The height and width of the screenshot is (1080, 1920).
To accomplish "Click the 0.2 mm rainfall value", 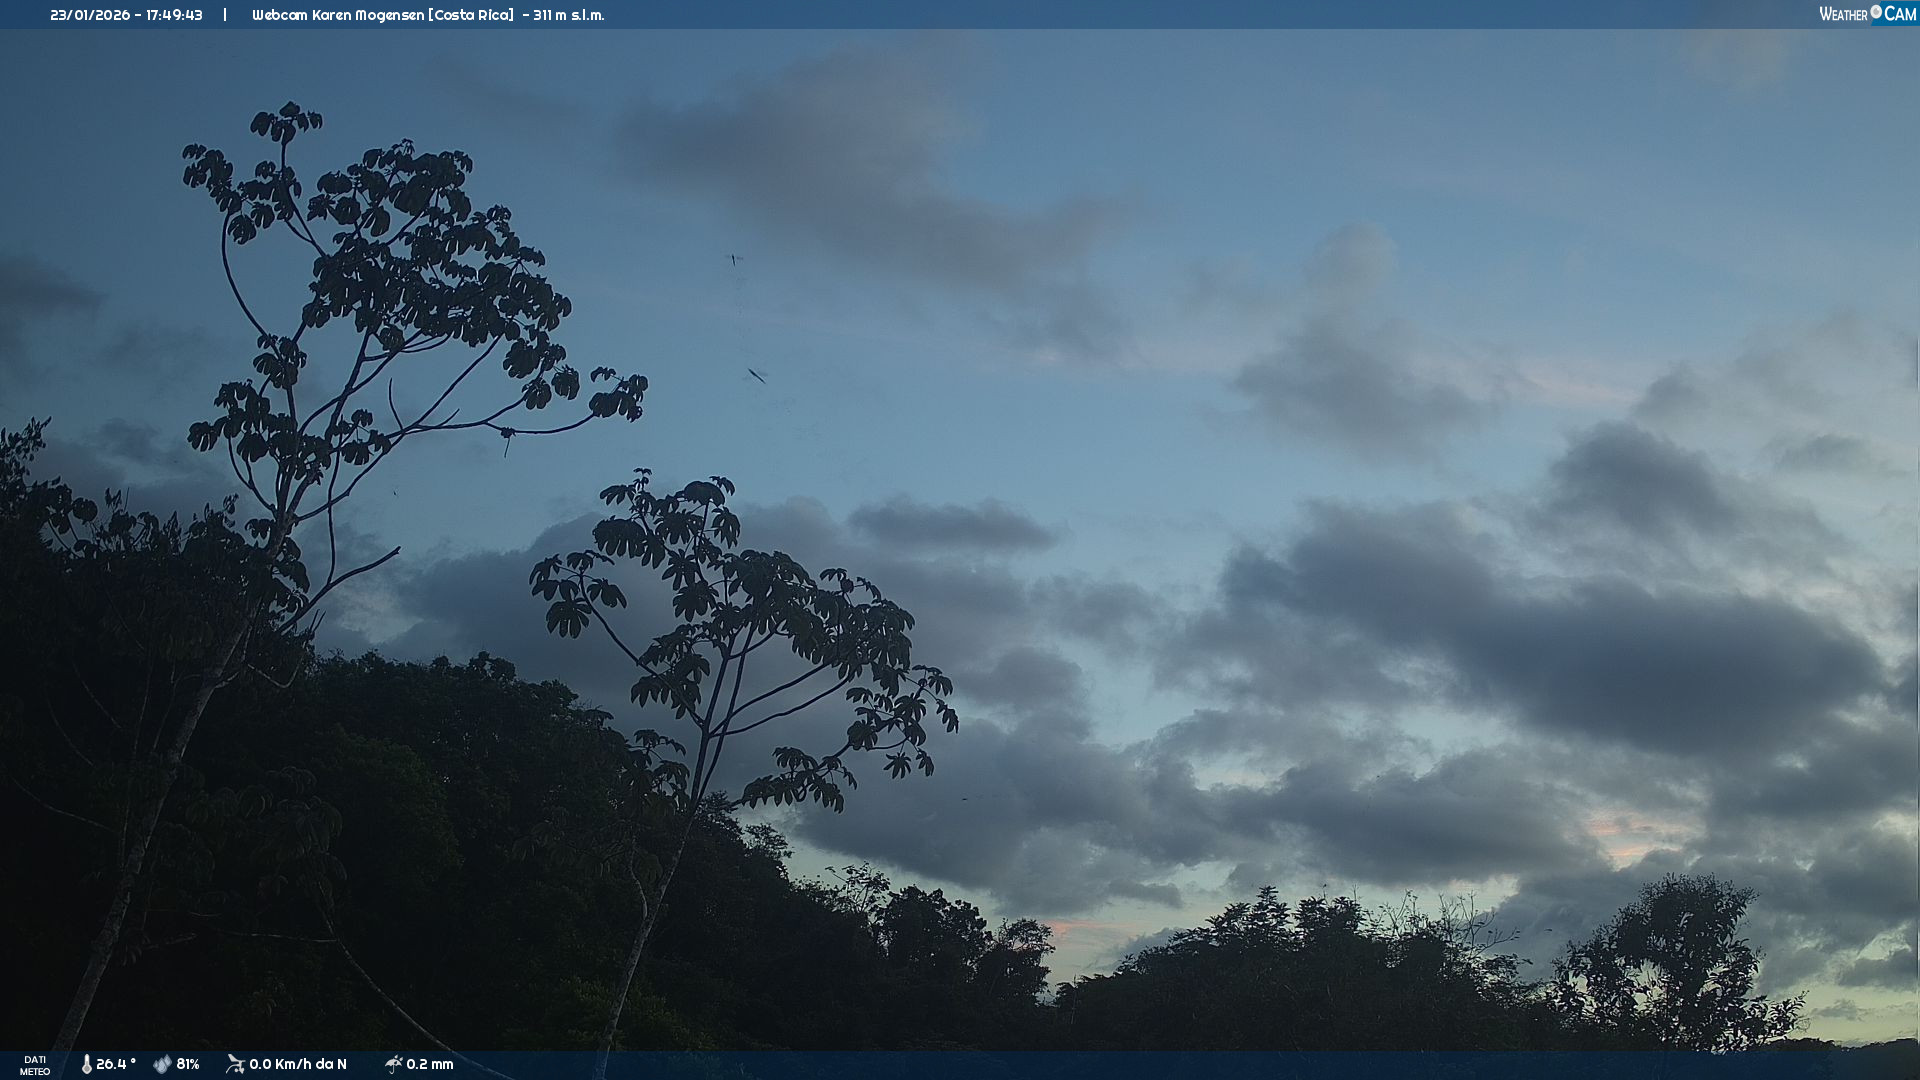I will click(430, 1064).
